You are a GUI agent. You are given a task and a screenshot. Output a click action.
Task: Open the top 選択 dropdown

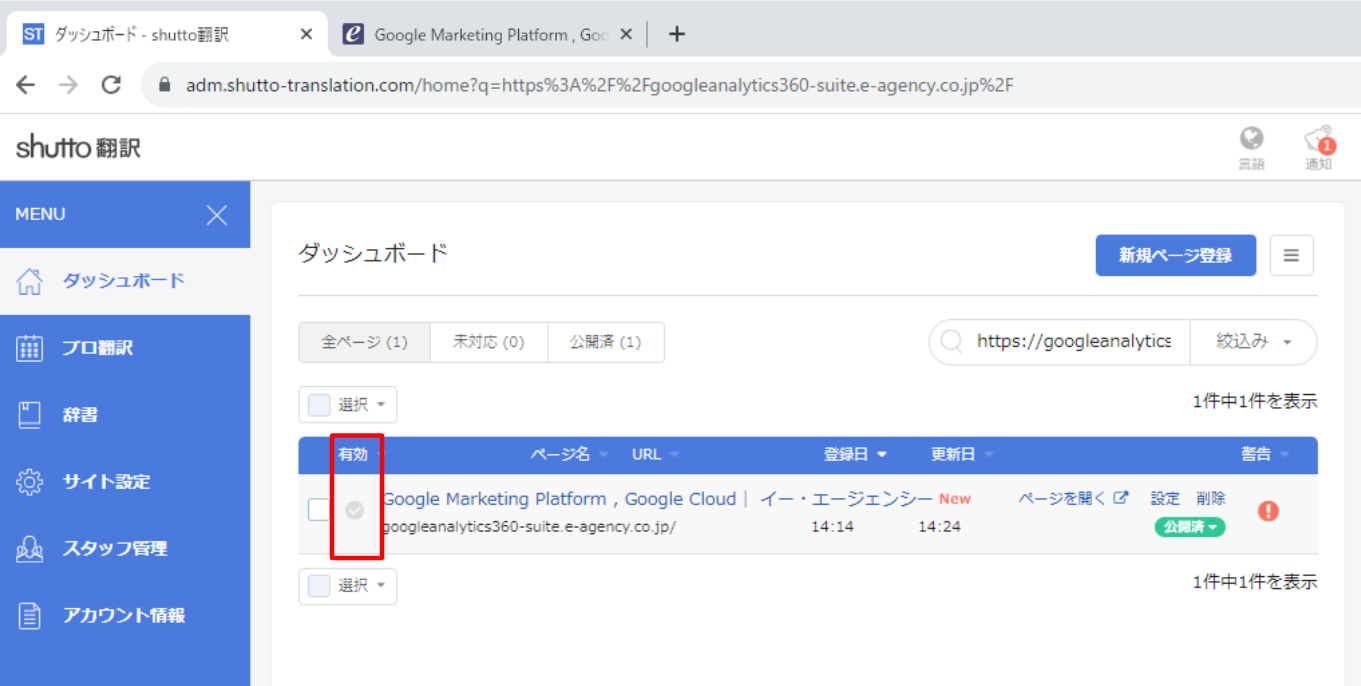(x=348, y=405)
